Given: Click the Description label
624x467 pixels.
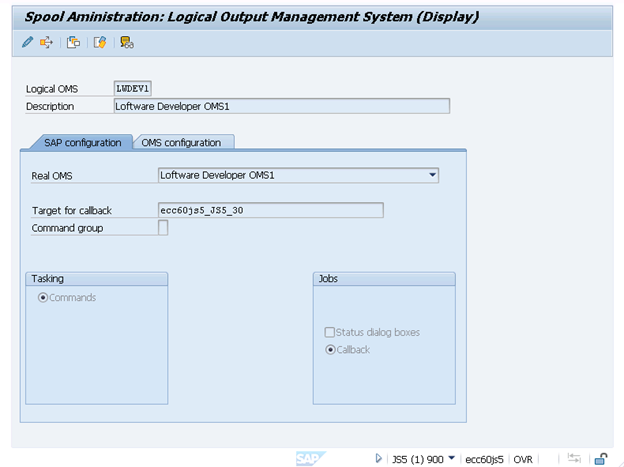Looking at the screenshot, I should pyautogui.click(x=50, y=106).
